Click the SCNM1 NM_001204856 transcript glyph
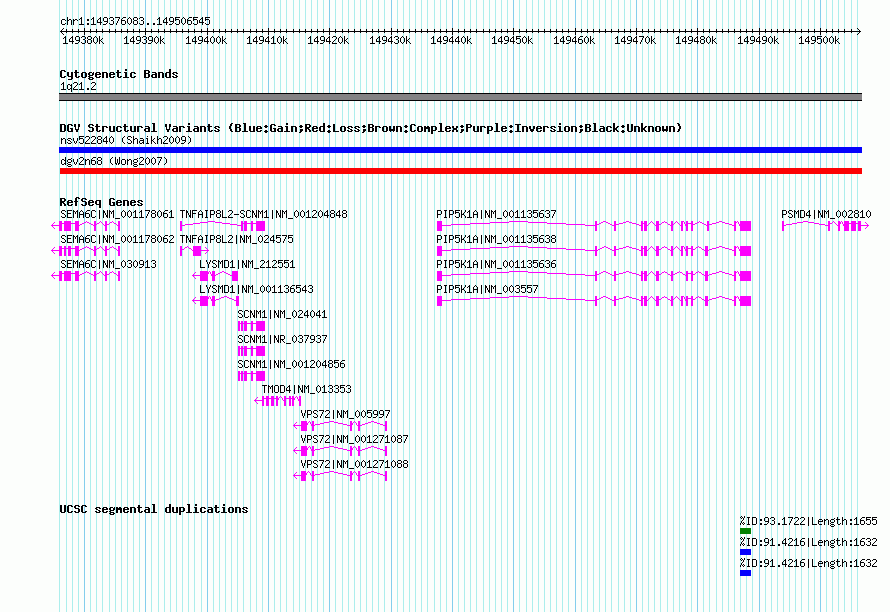Image resolution: width=890 pixels, height=612 pixels. click(251, 376)
